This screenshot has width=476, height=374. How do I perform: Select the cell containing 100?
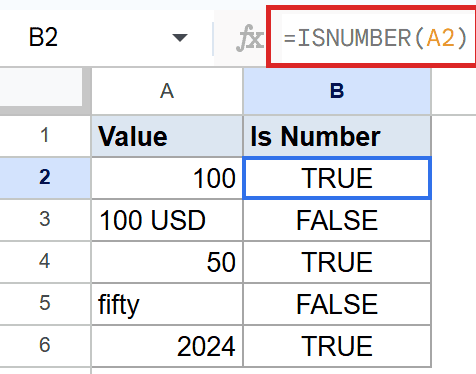coord(167,178)
